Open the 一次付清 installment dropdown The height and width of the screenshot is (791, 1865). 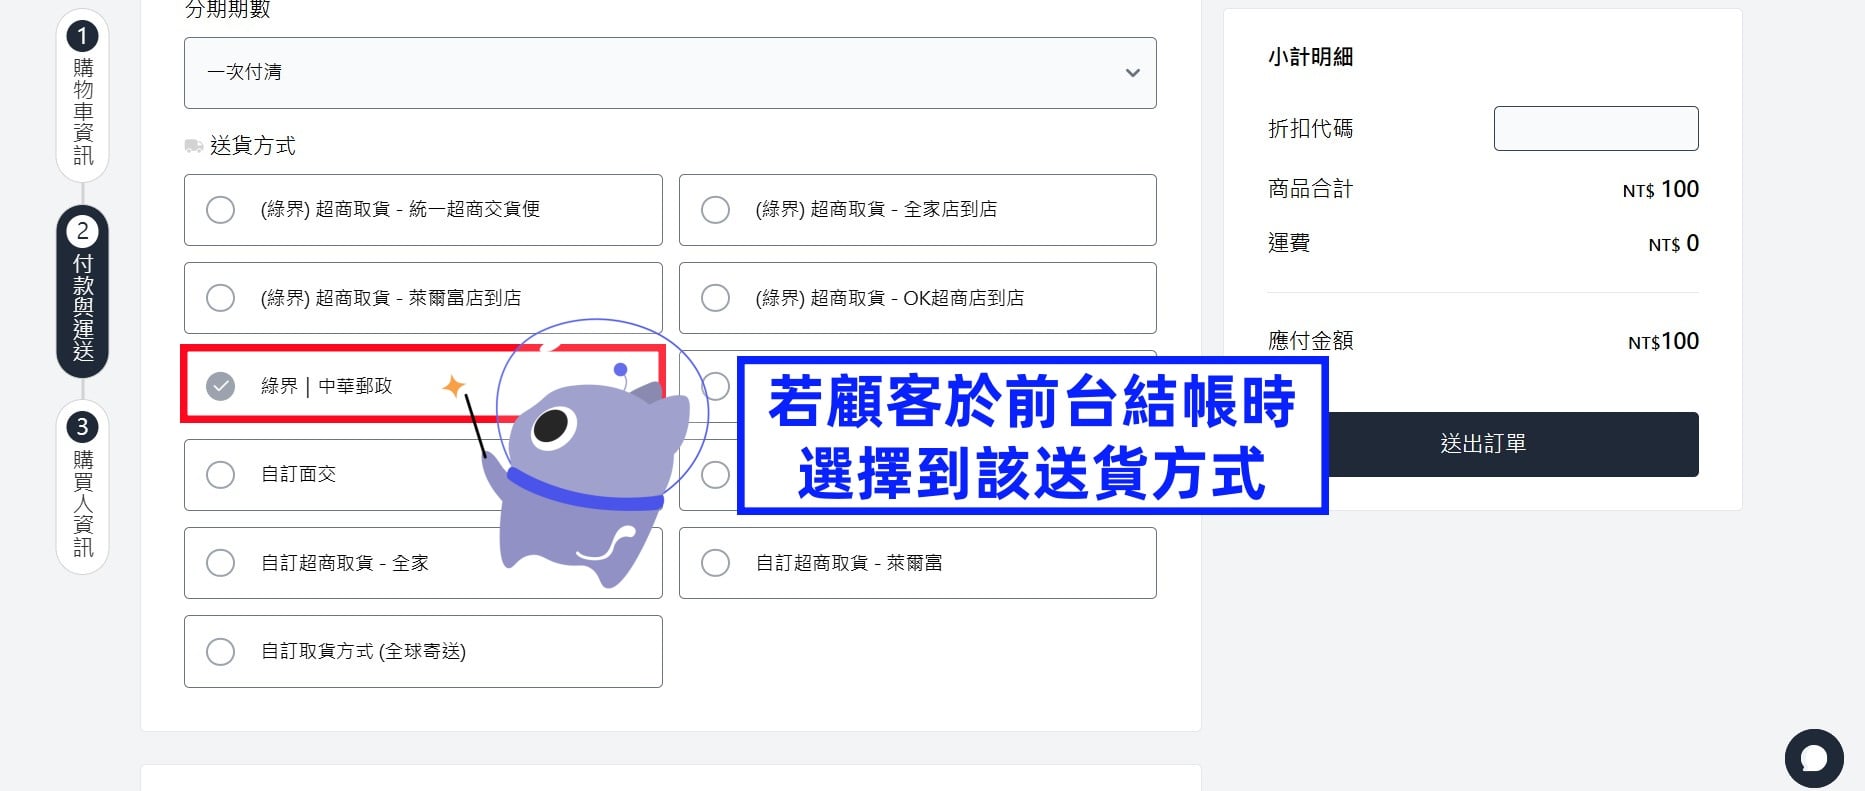coord(670,73)
